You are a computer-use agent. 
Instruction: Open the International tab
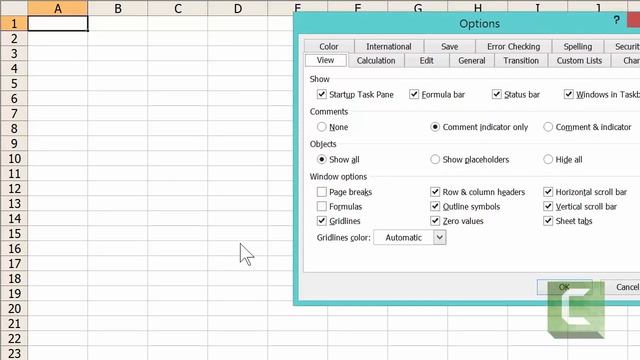(x=389, y=47)
